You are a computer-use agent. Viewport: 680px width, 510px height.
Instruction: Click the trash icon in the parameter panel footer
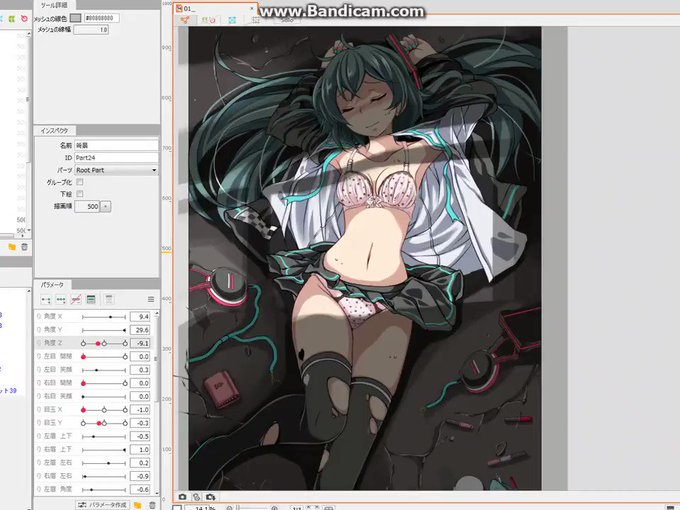pyautogui.click(x=152, y=505)
